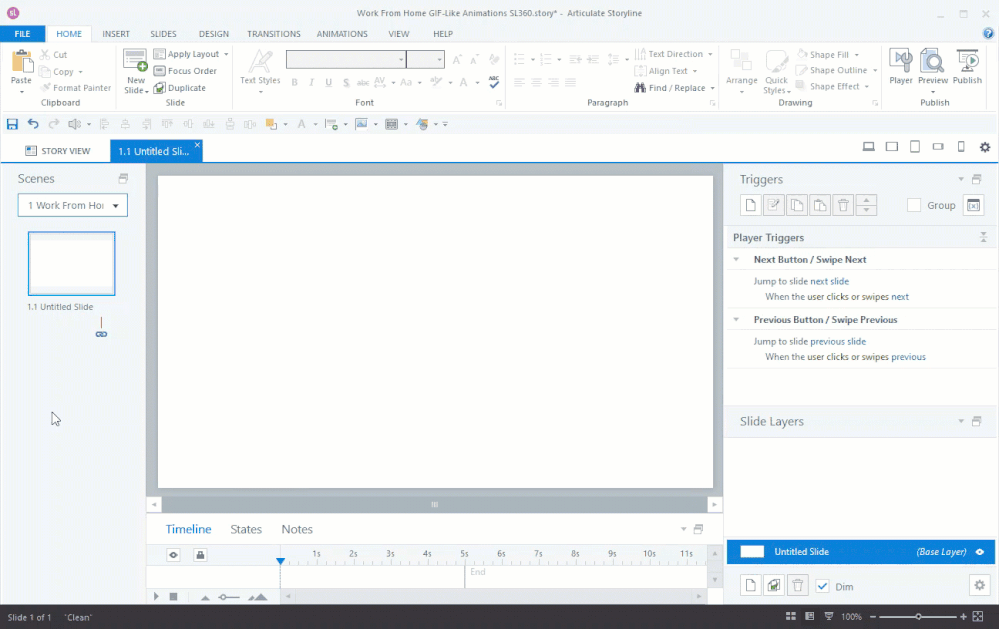This screenshot has width=999, height=629.
Task: Click the 'next slide' link in trigger
Action: [829, 282]
